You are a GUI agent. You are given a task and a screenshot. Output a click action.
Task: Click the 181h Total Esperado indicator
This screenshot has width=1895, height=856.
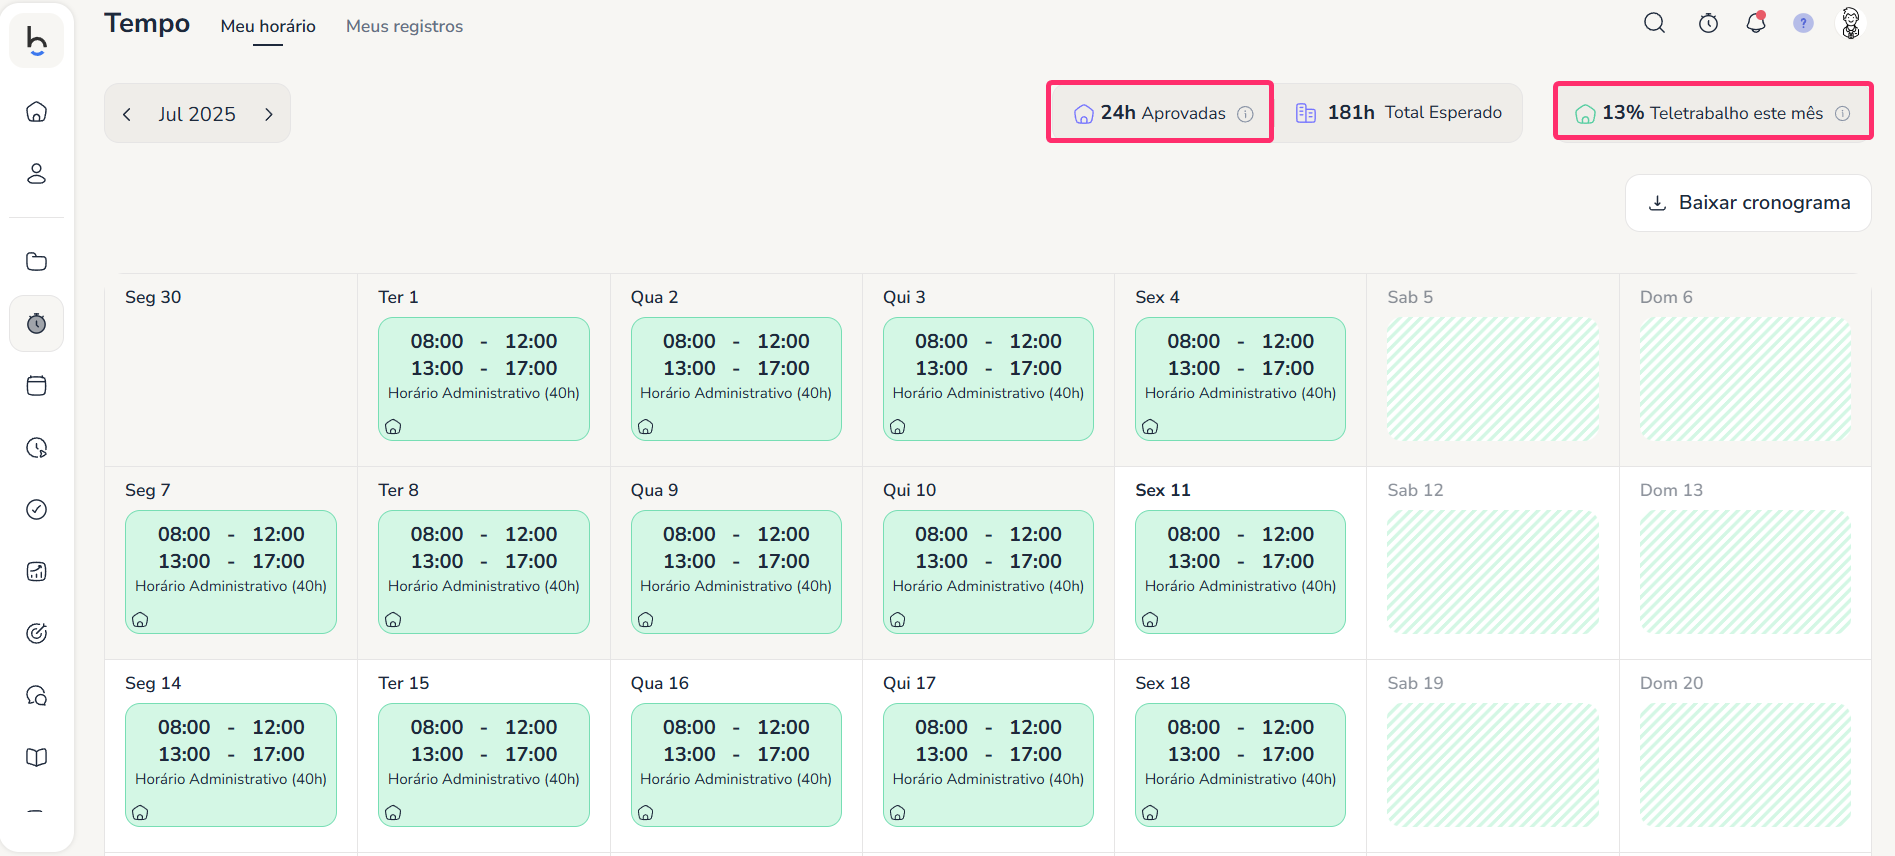coord(1398,113)
